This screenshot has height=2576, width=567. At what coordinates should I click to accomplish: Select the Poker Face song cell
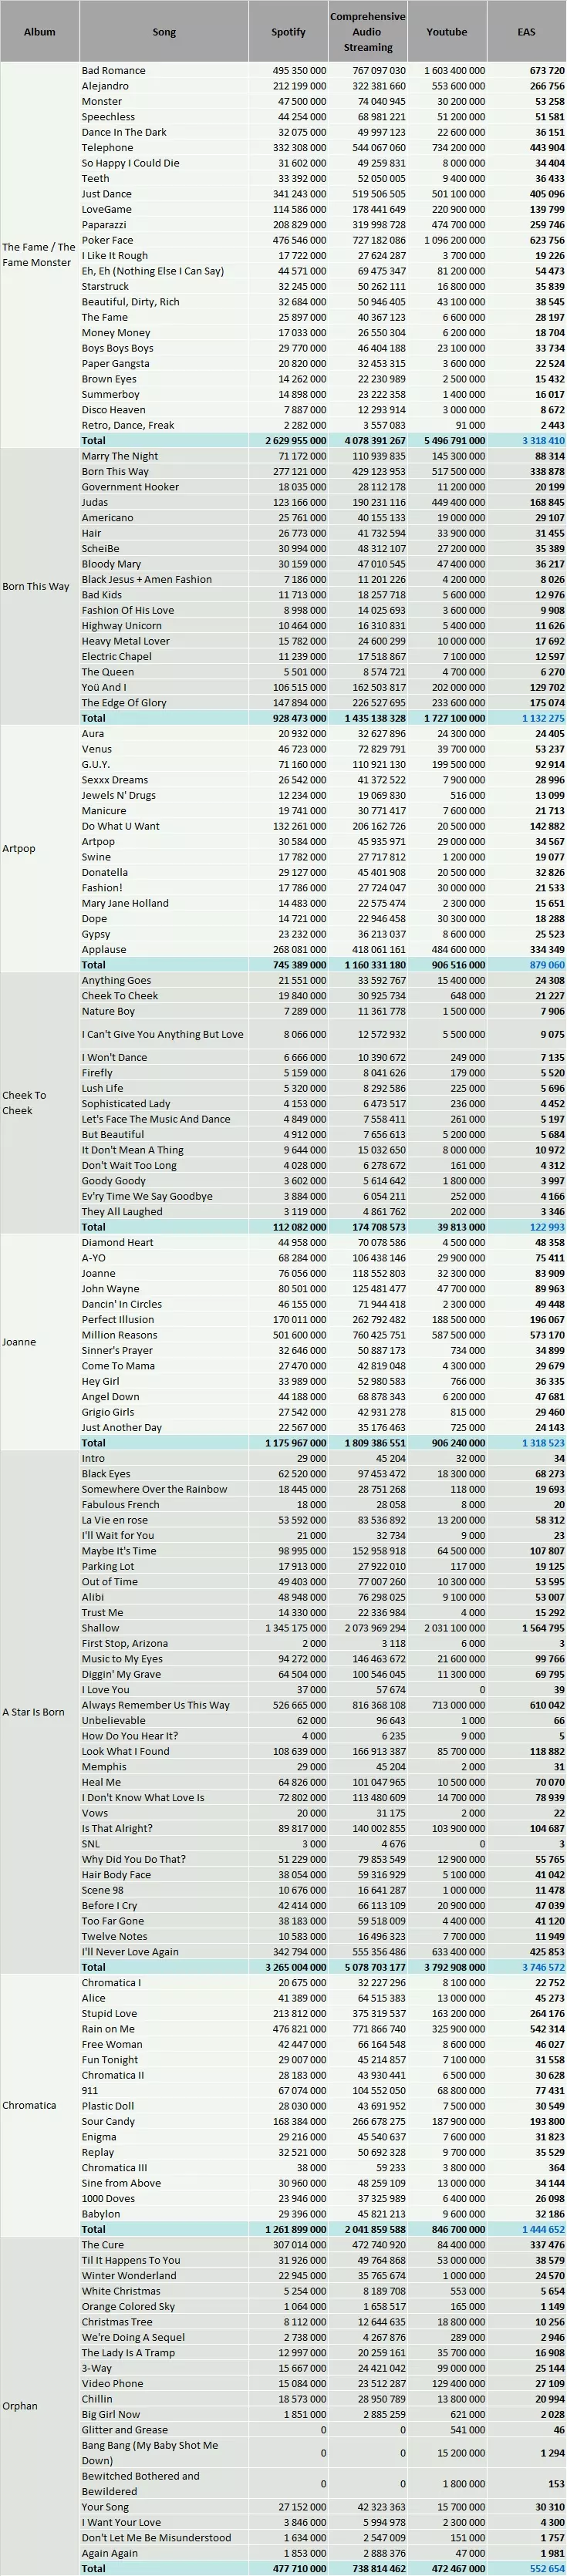click(164, 240)
